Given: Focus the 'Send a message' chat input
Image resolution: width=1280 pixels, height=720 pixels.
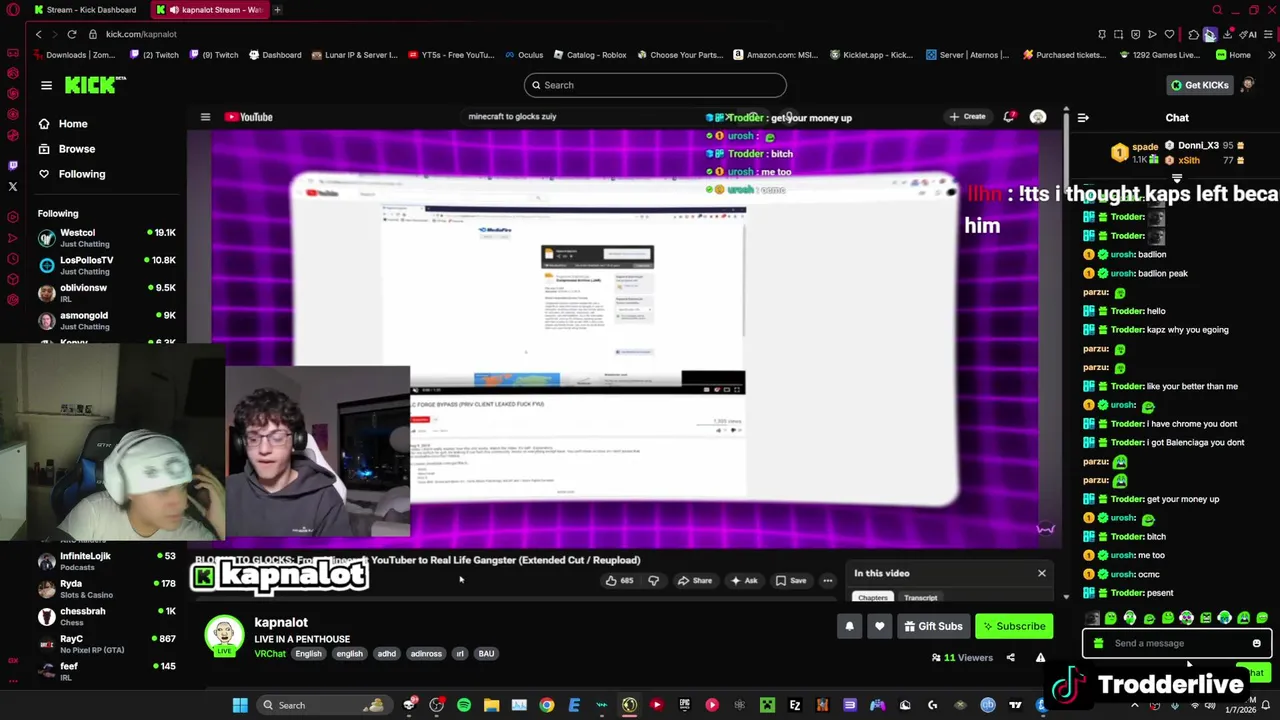Looking at the screenshot, I should (x=1177, y=643).
